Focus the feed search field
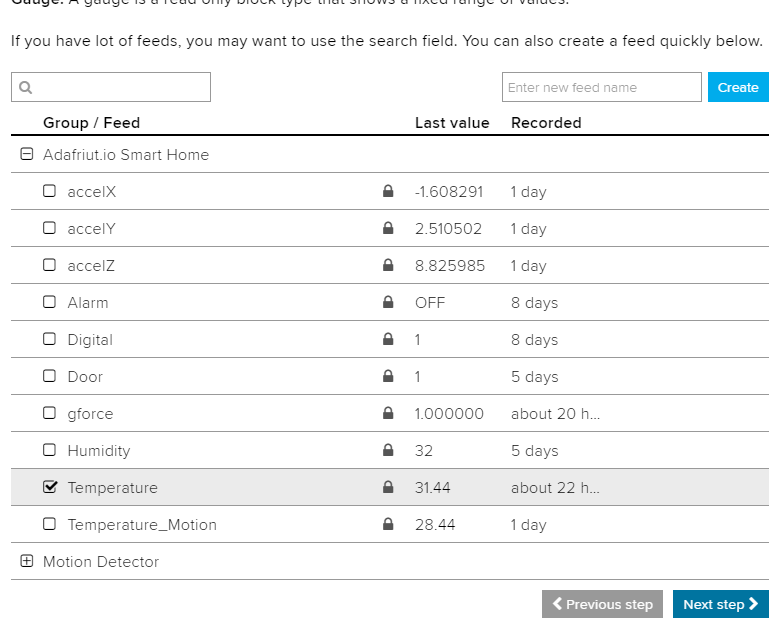 [x=120, y=87]
